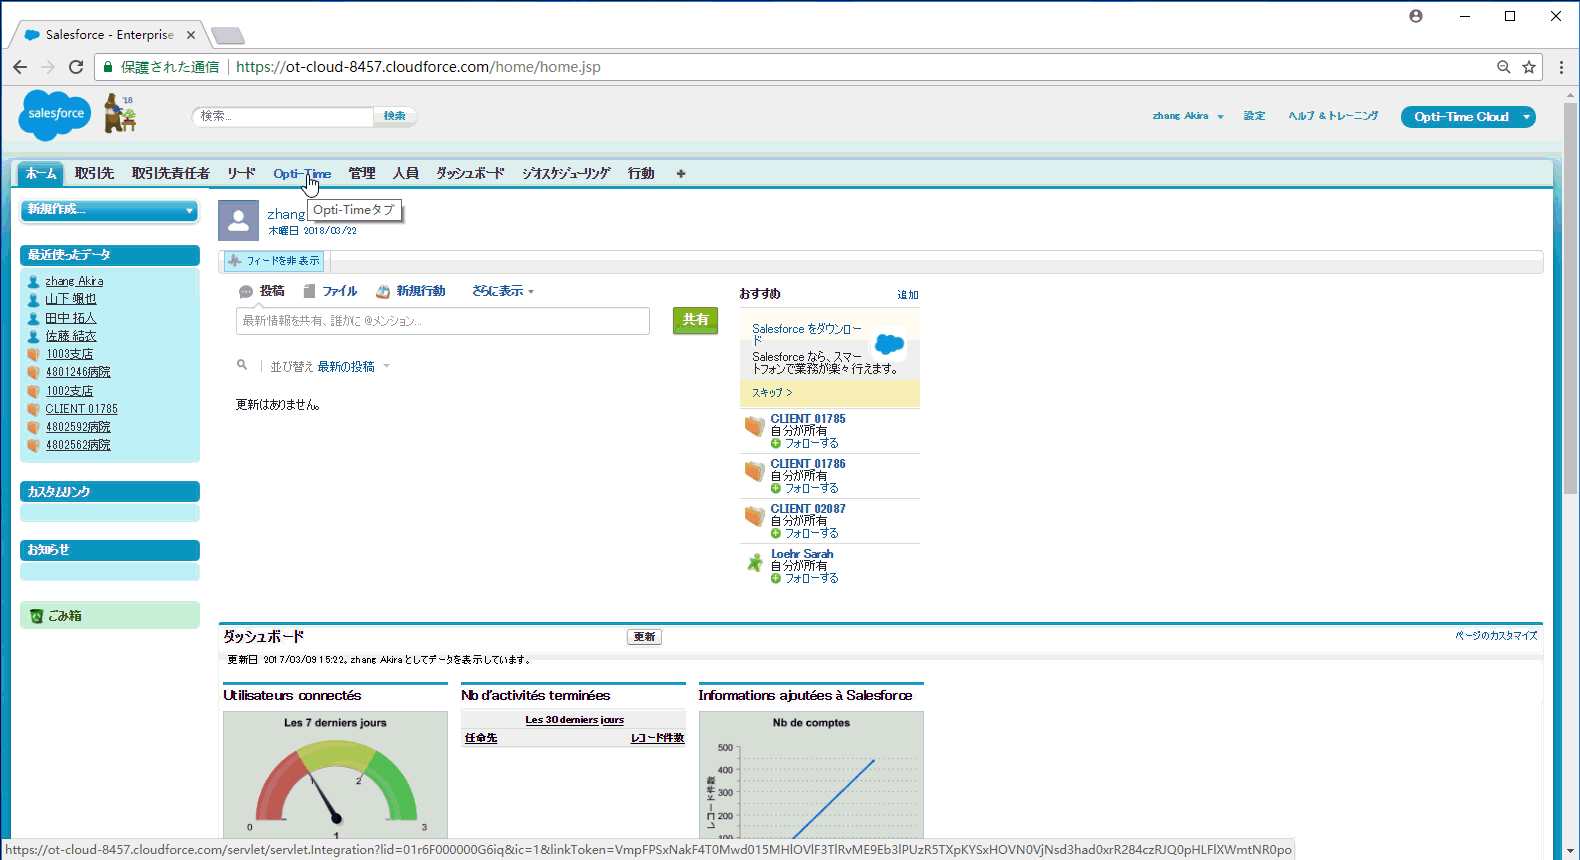
Task: Follow Loehr Sarah with フォローする
Action: (x=810, y=579)
